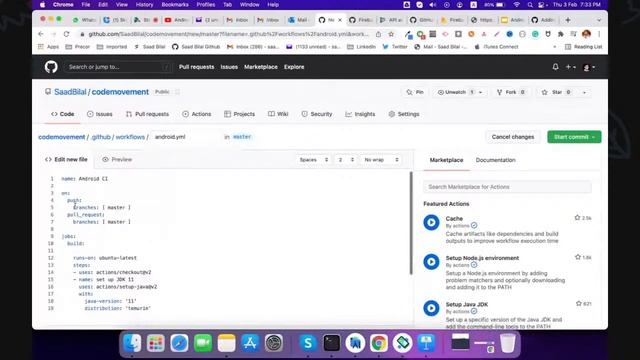
Task: Open the Reading List button
Action: click(x=583, y=47)
